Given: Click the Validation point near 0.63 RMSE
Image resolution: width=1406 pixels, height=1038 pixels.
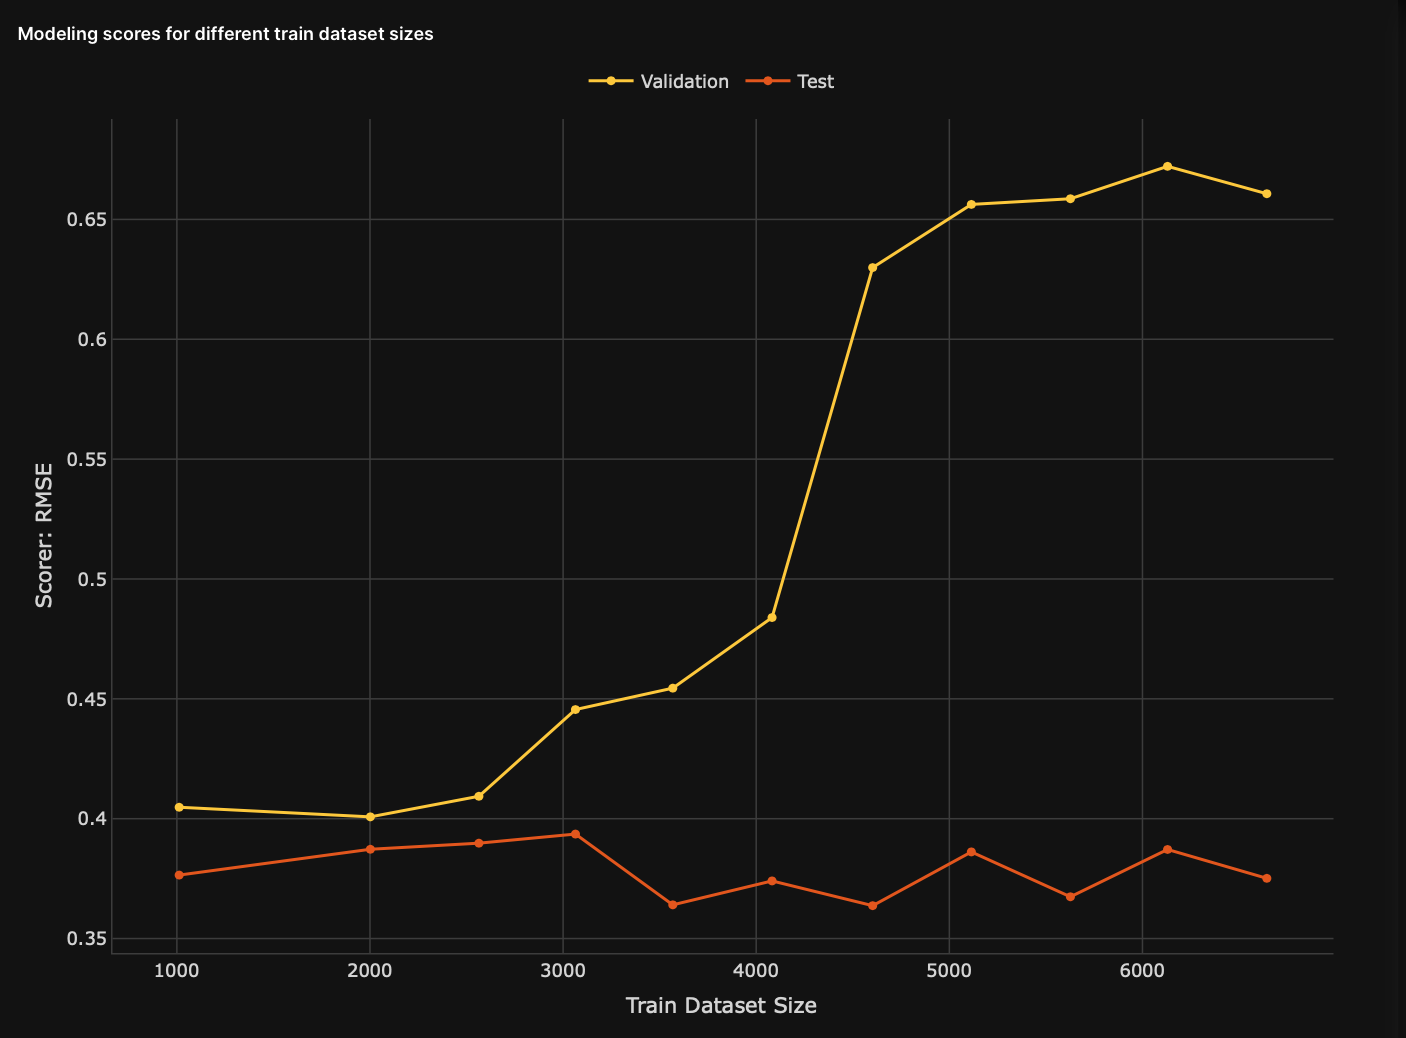Looking at the screenshot, I should click(872, 268).
